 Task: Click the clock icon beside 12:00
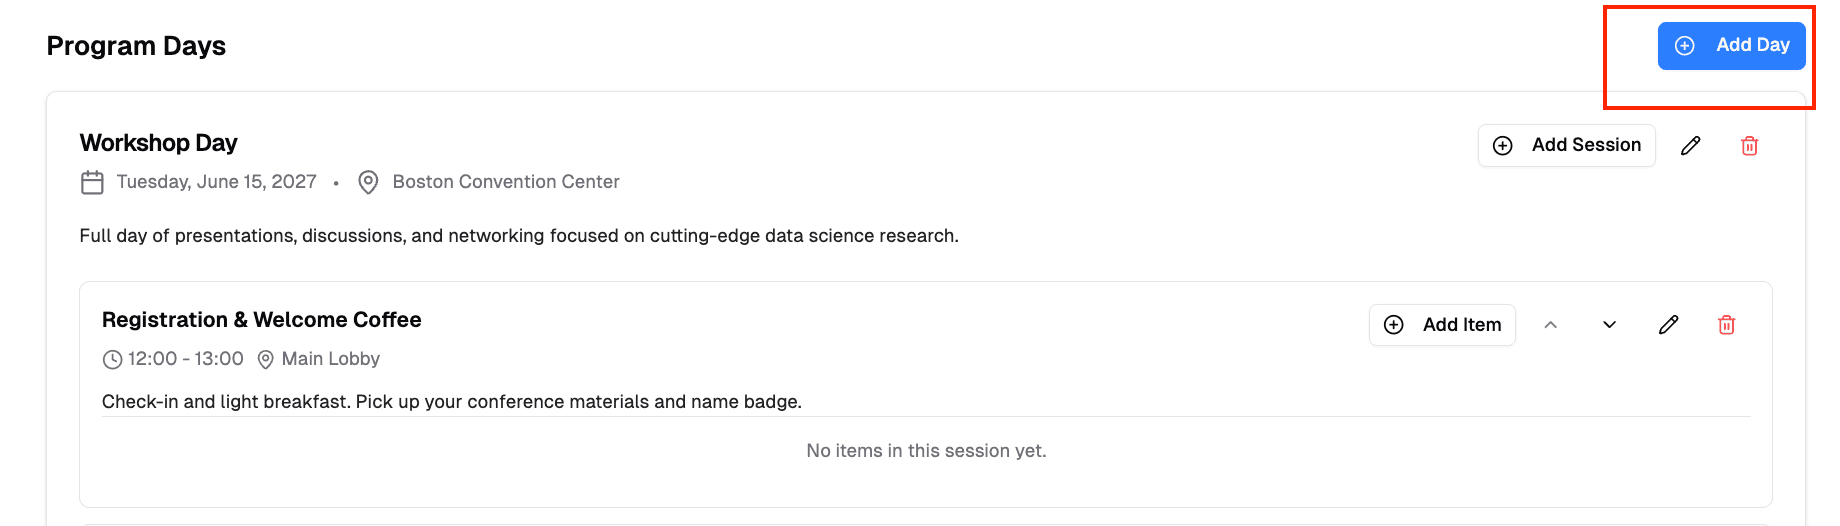[113, 360]
